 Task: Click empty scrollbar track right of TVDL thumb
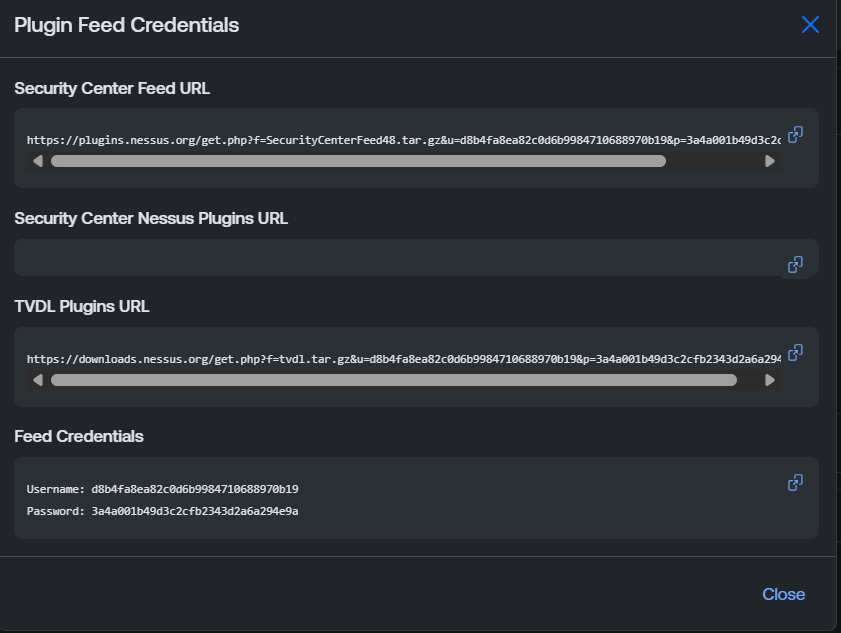(x=750, y=380)
